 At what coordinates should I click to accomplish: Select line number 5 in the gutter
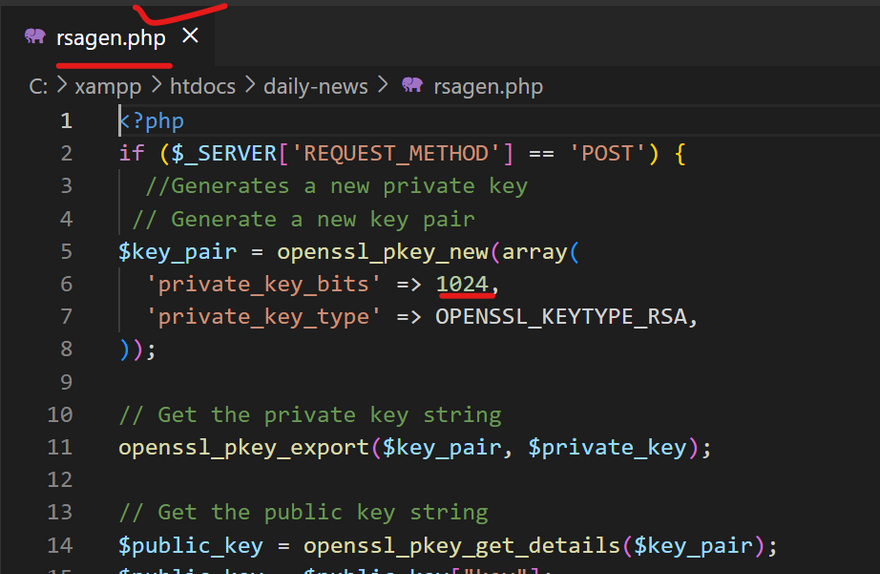click(66, 251)
